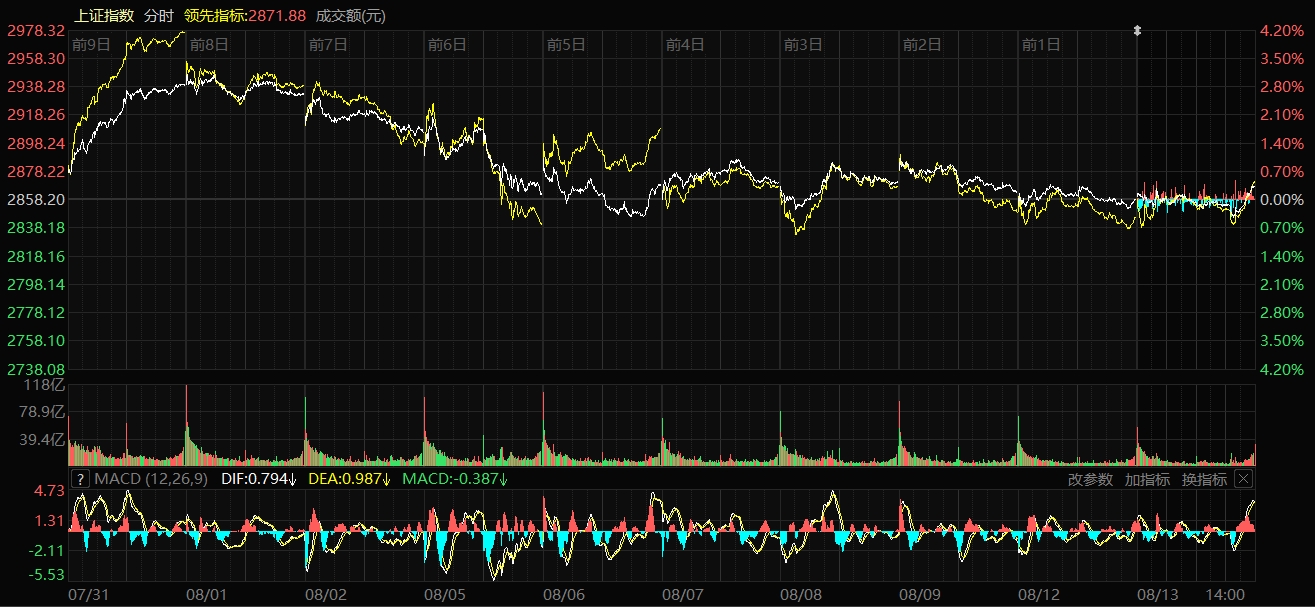Click the -2.11 MACD axis label
This screenshot has height=607, width=1315.
coord(47,550)
